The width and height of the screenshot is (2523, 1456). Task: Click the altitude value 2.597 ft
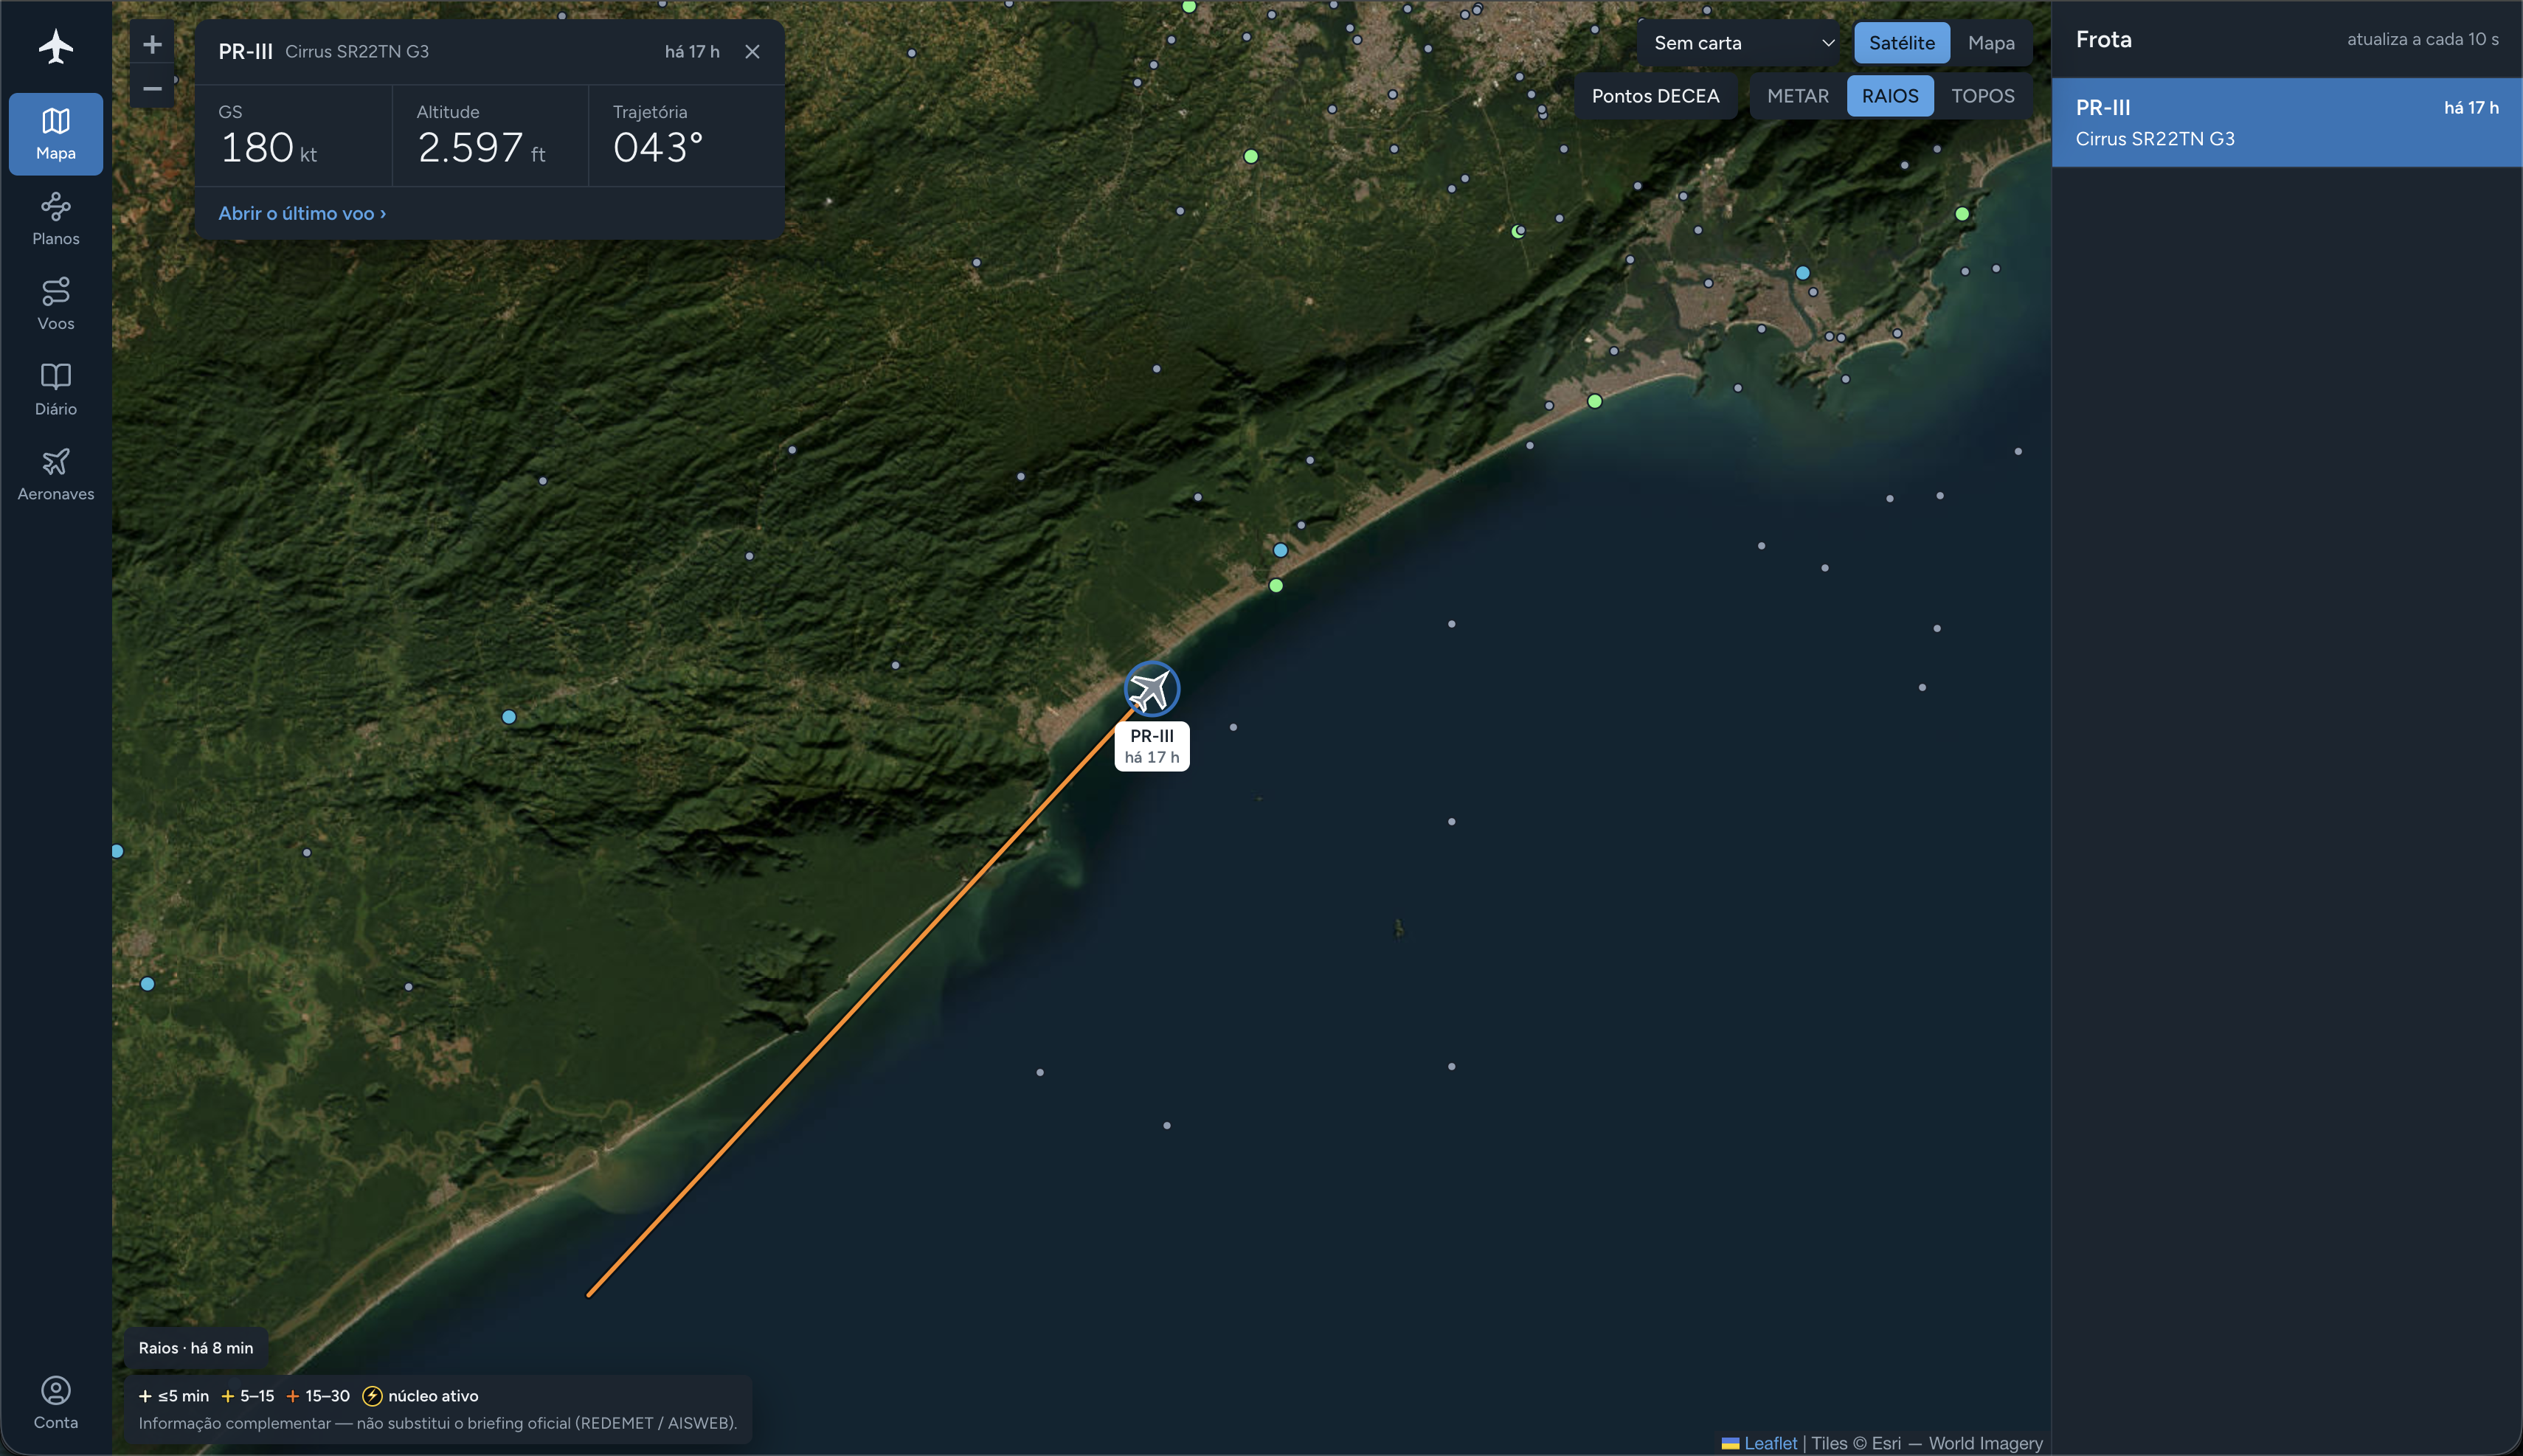[x=481, y=148]
